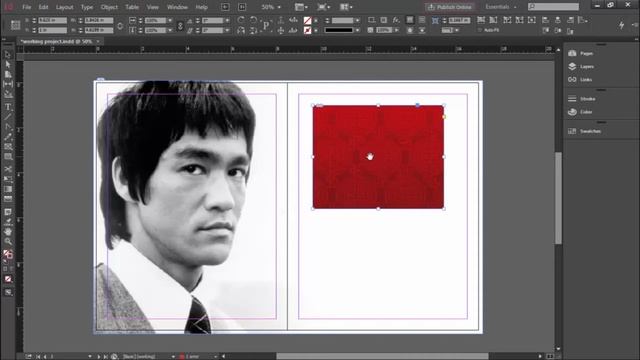Open the Essentials workspace switcher
The image size is (640, 360).
click(x=501, y=7)
